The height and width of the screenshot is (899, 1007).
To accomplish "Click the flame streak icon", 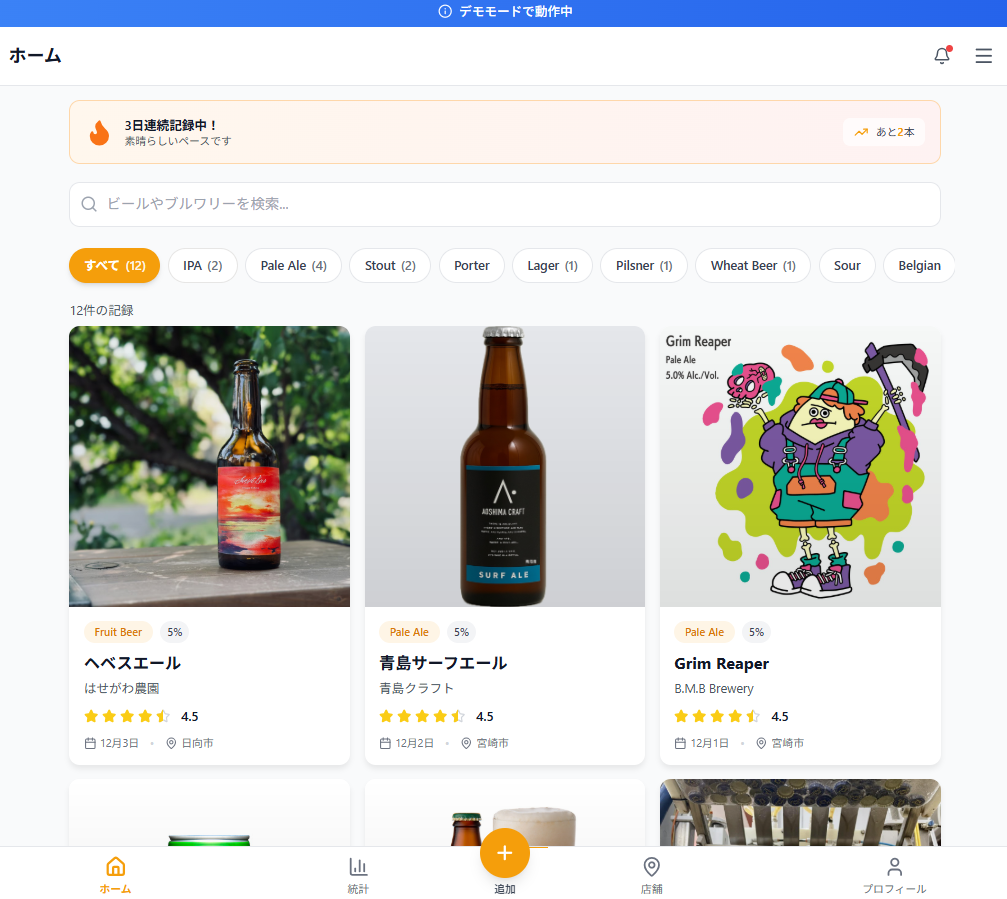I will 99,132.
